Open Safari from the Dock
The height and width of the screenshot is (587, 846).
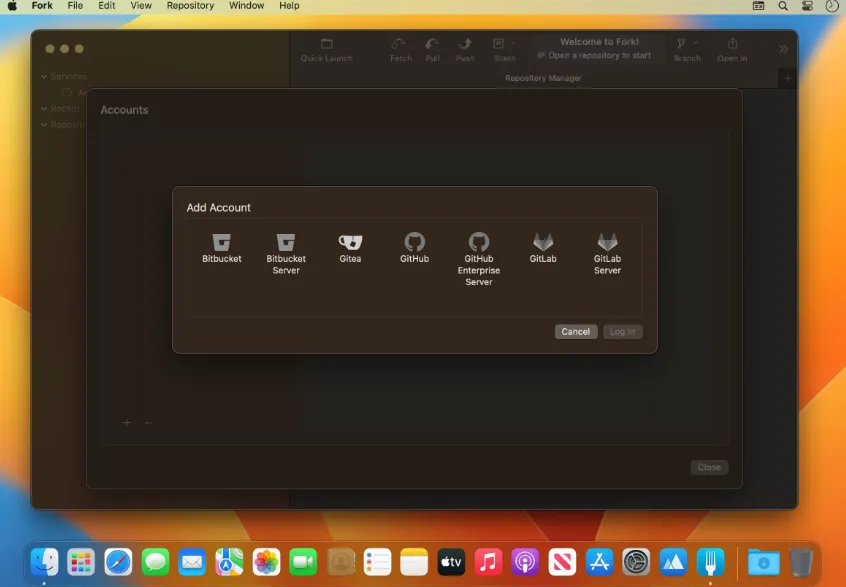click(x=118, y=562)
